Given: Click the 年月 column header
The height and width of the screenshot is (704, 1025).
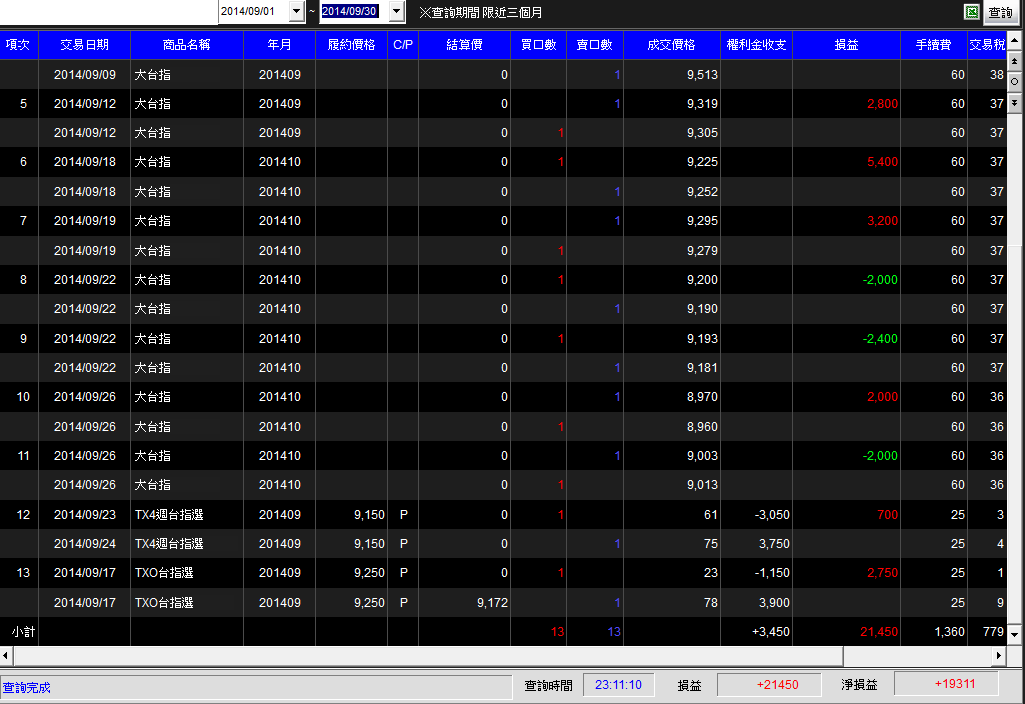Looking at the screenshot, I should pyautogui.click(x=279, y=45).
